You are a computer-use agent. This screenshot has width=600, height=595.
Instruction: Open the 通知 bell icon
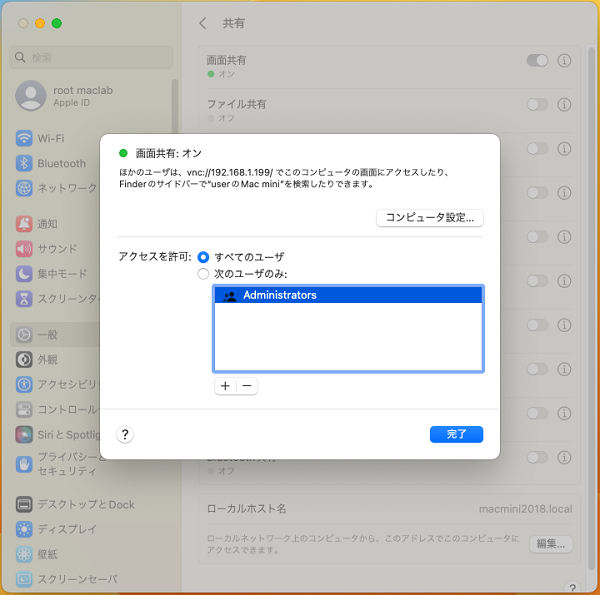coord(24,223)
